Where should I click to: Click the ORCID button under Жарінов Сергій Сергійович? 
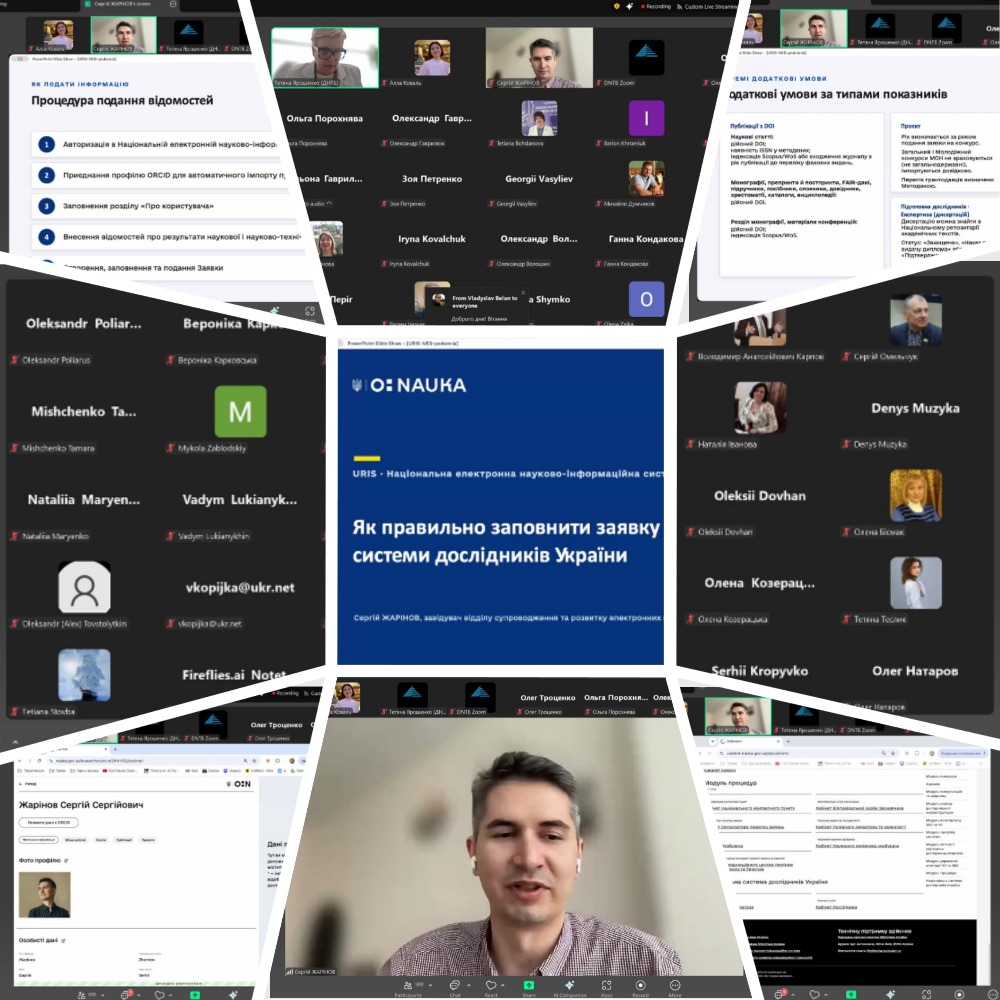(x=48, y=823)
